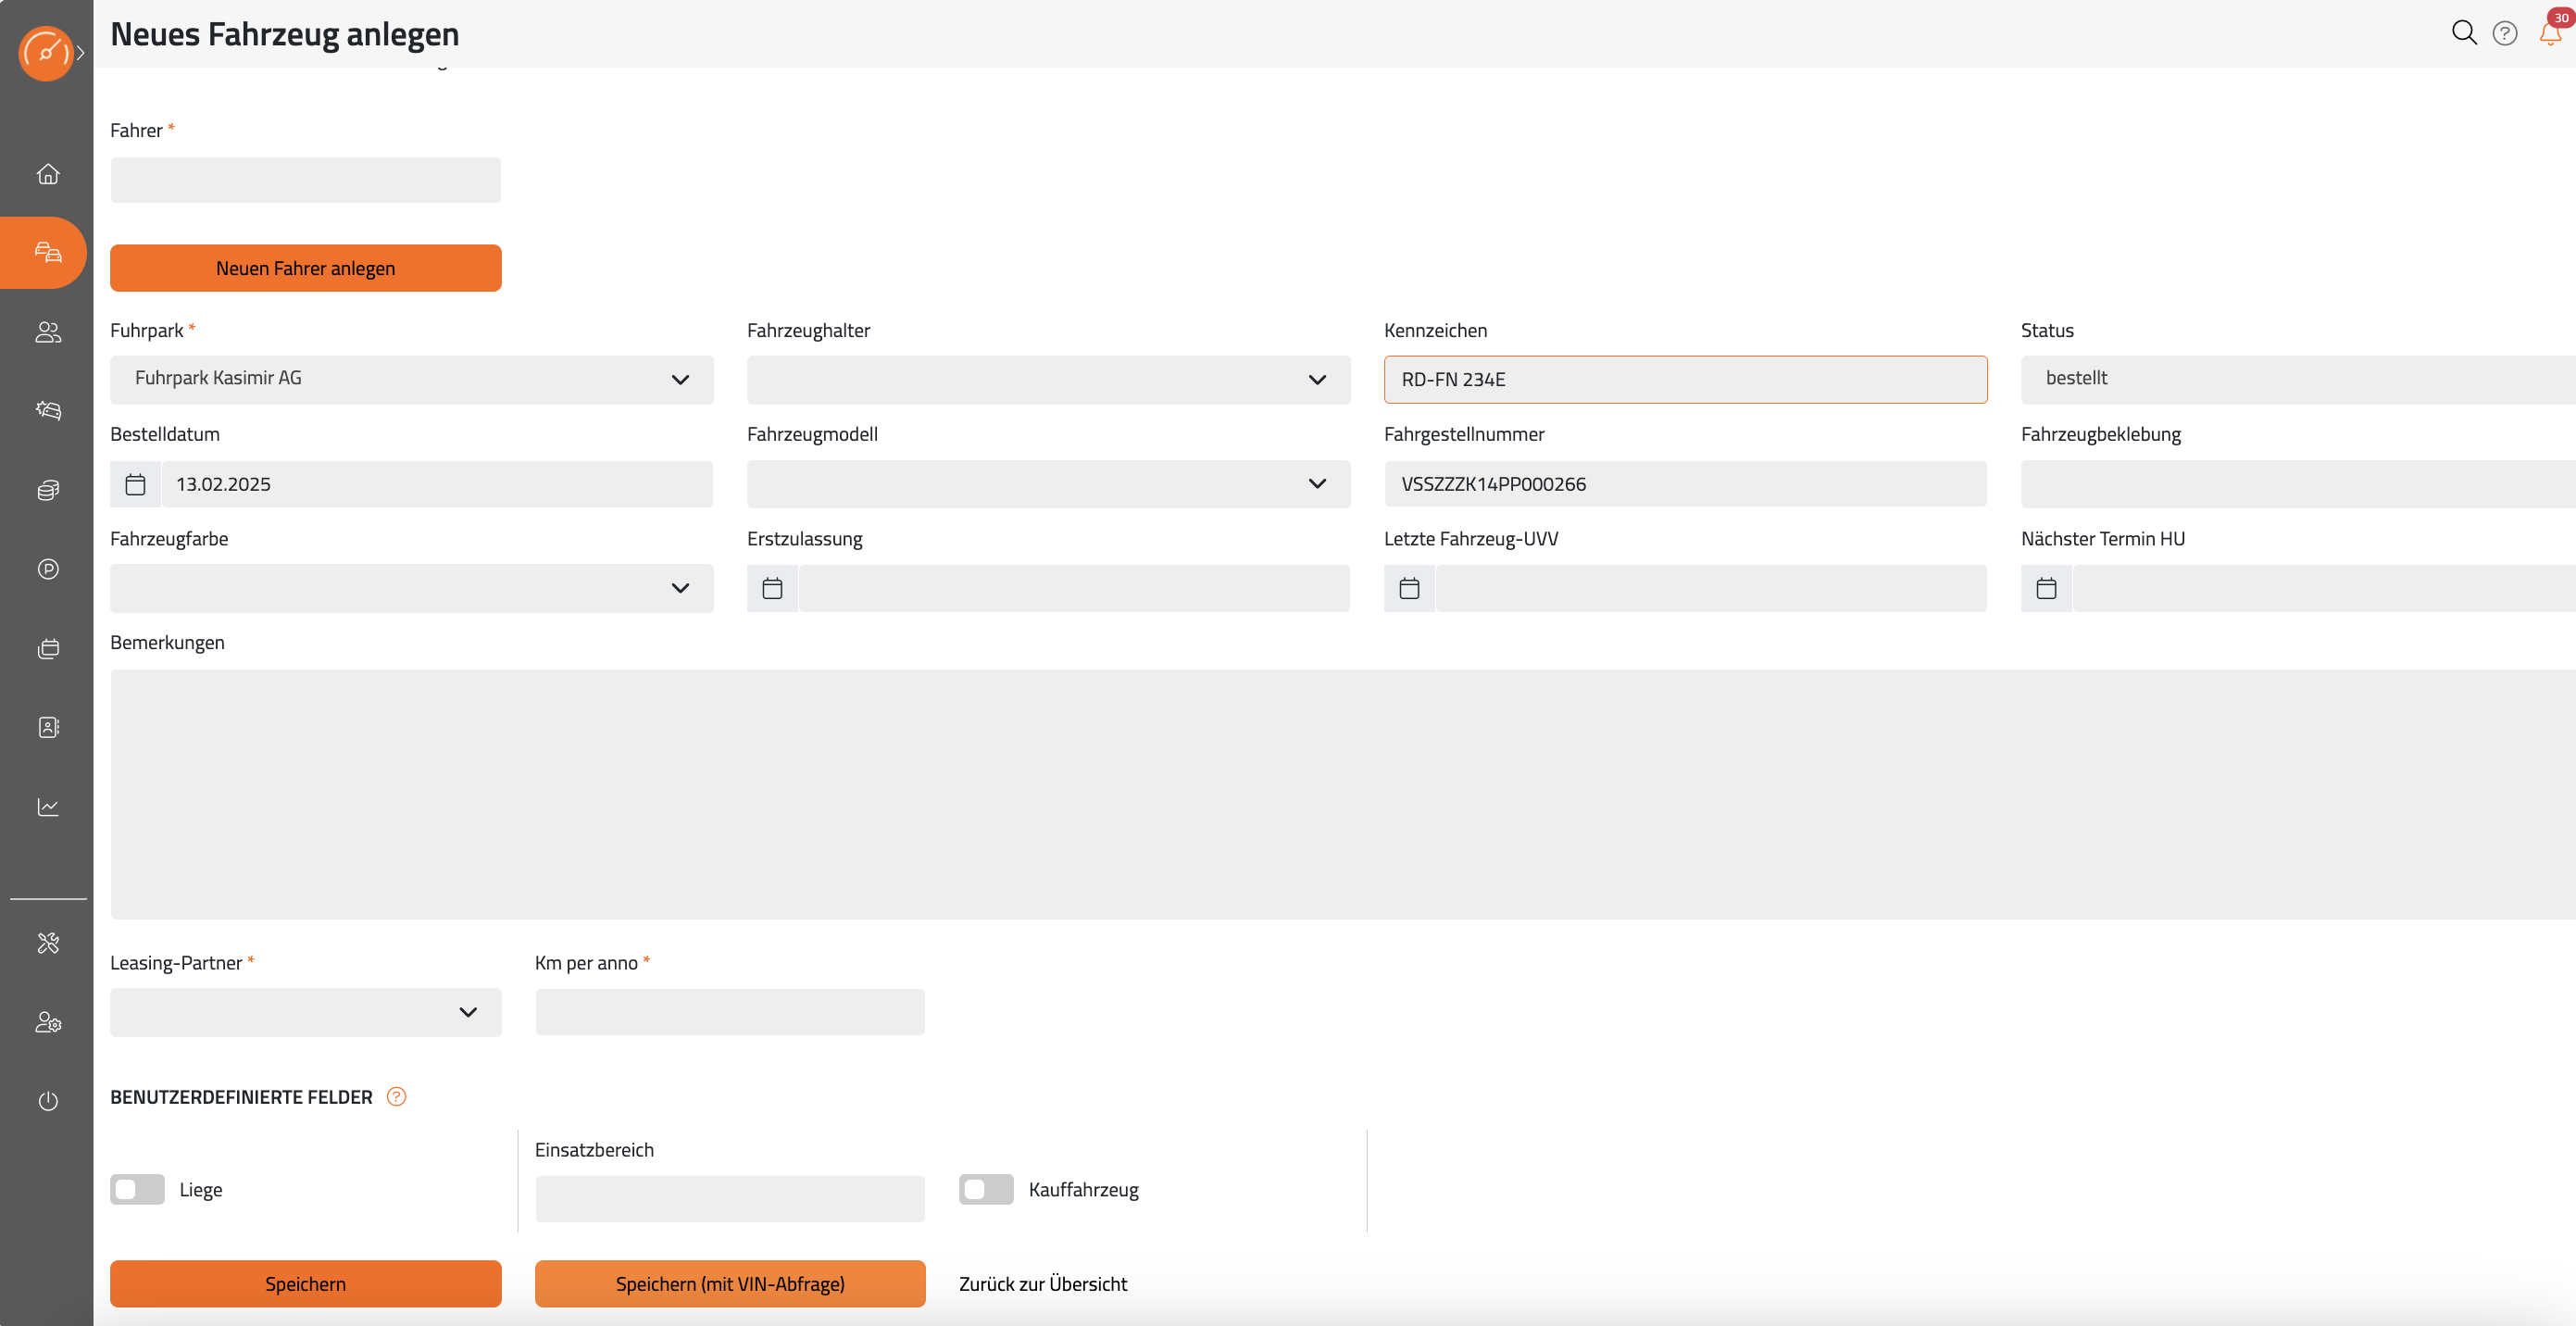
Task: Focus the Km per anno field
Action: (x=730, y=1012)
